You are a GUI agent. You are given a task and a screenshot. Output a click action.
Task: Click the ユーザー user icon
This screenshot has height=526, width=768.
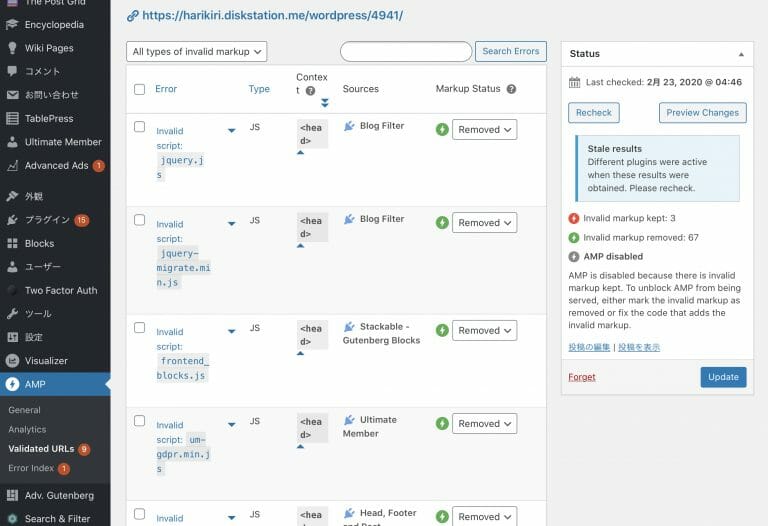click(12, 266)
